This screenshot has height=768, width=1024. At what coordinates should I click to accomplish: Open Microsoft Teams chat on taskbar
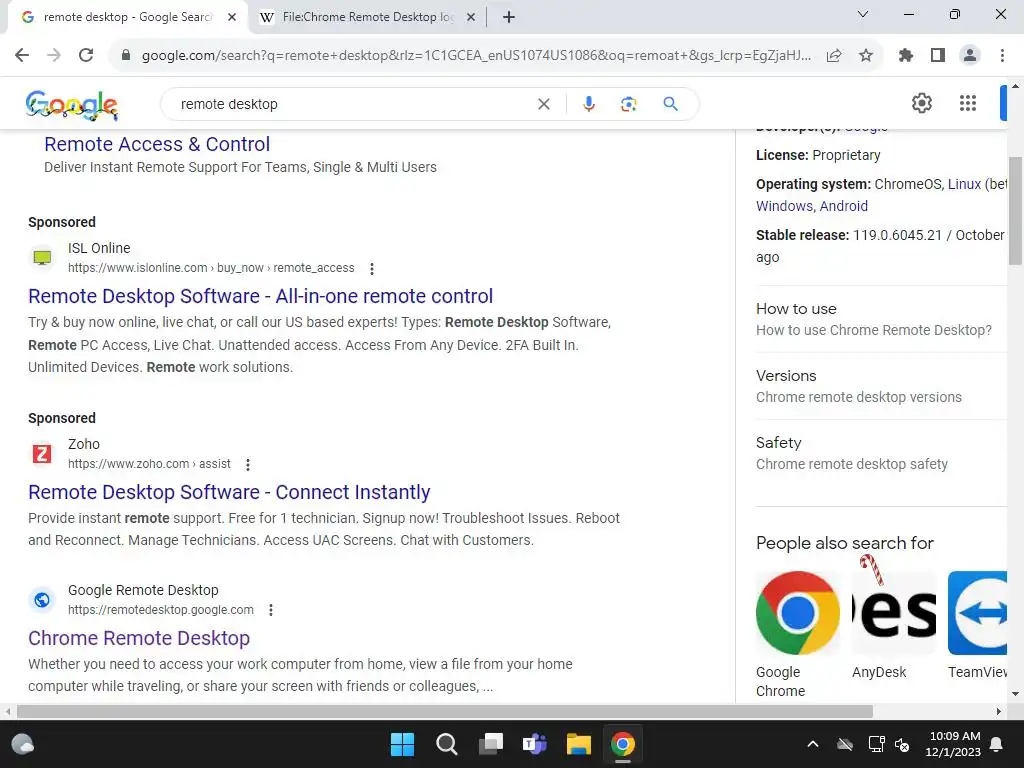534,744
